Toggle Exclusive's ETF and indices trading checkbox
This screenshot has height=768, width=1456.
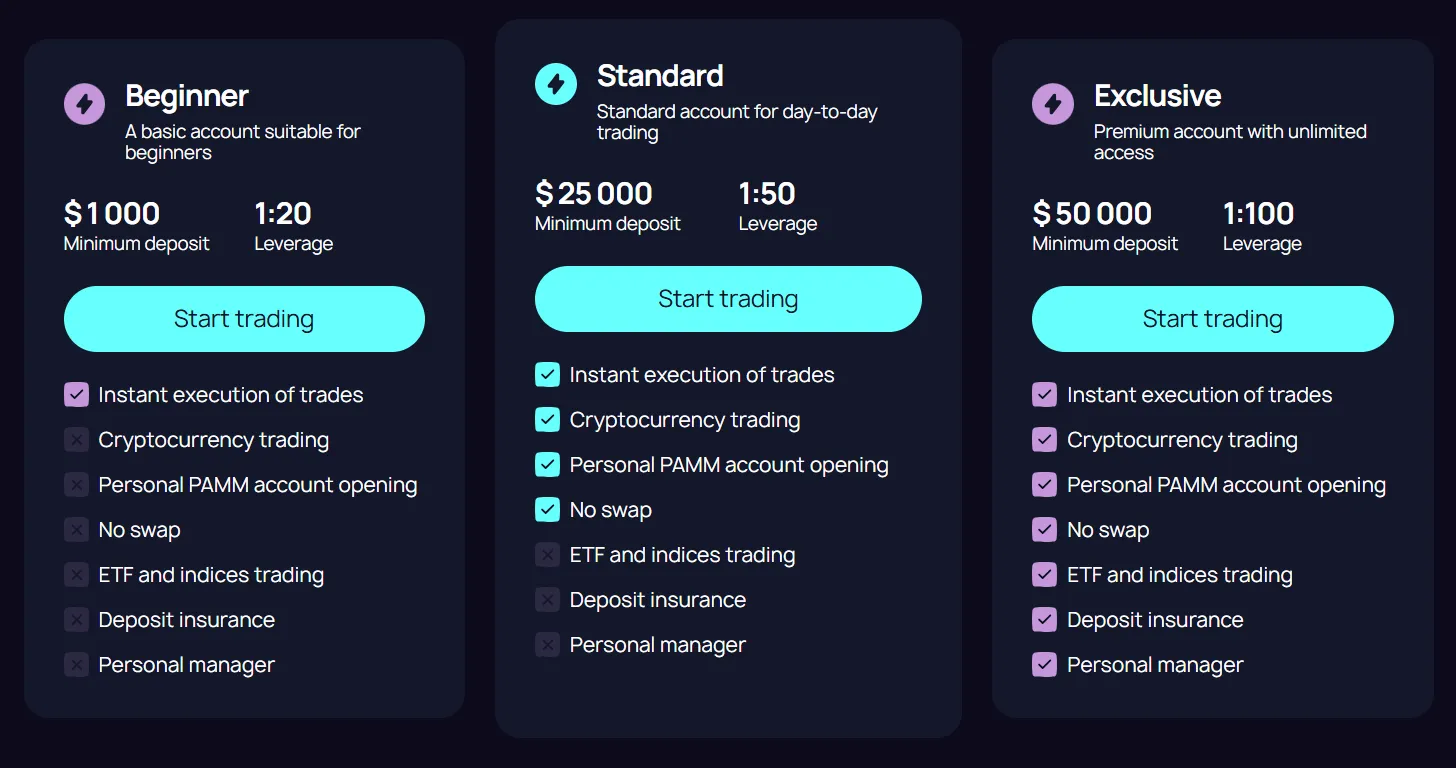coord(1044,575)
